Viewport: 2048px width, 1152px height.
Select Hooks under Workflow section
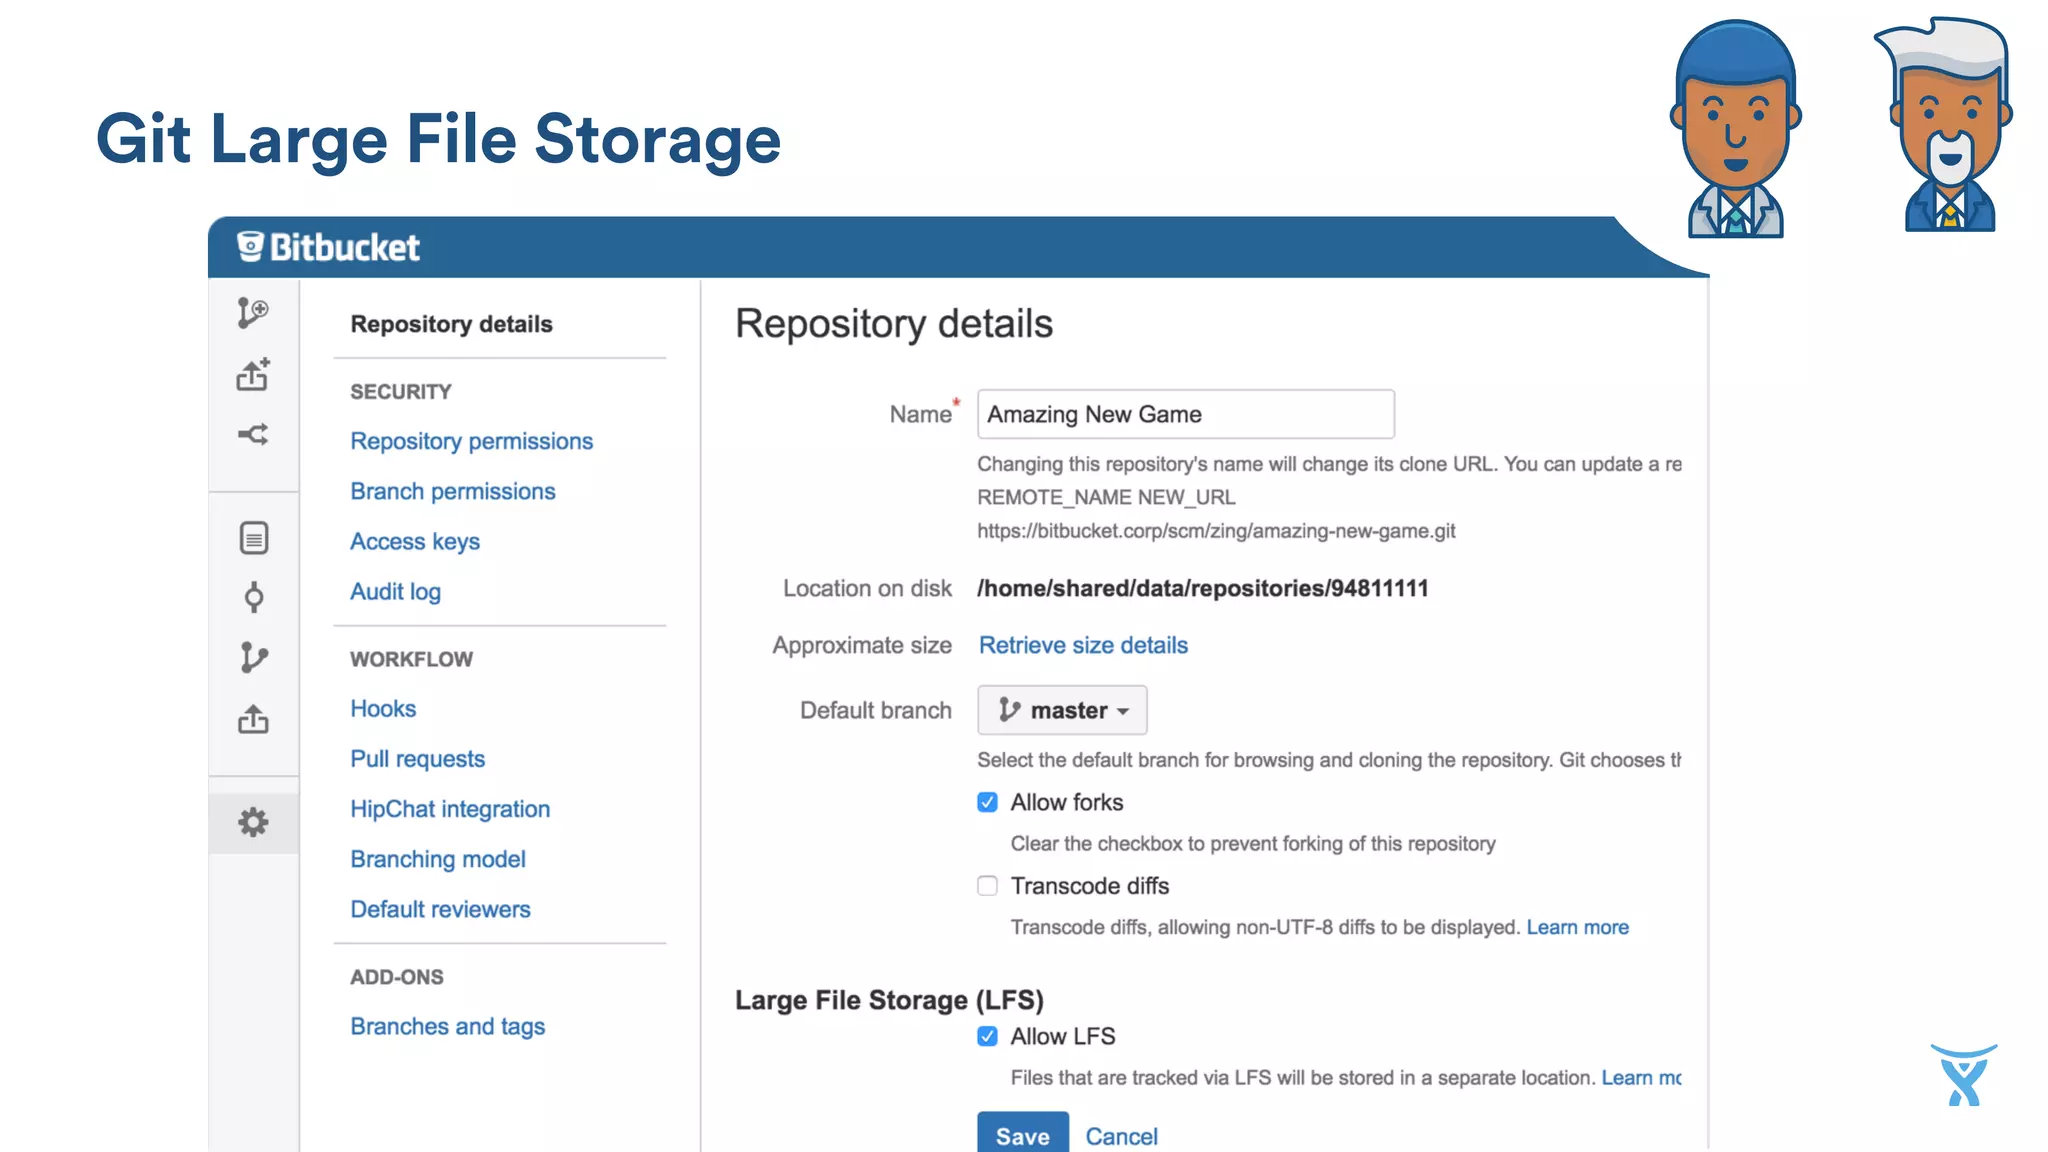tap(383, 708)
